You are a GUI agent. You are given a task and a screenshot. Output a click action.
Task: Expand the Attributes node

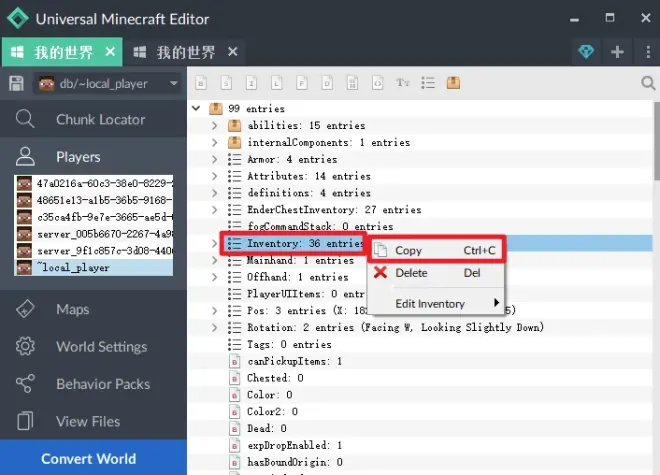point(215,176)
